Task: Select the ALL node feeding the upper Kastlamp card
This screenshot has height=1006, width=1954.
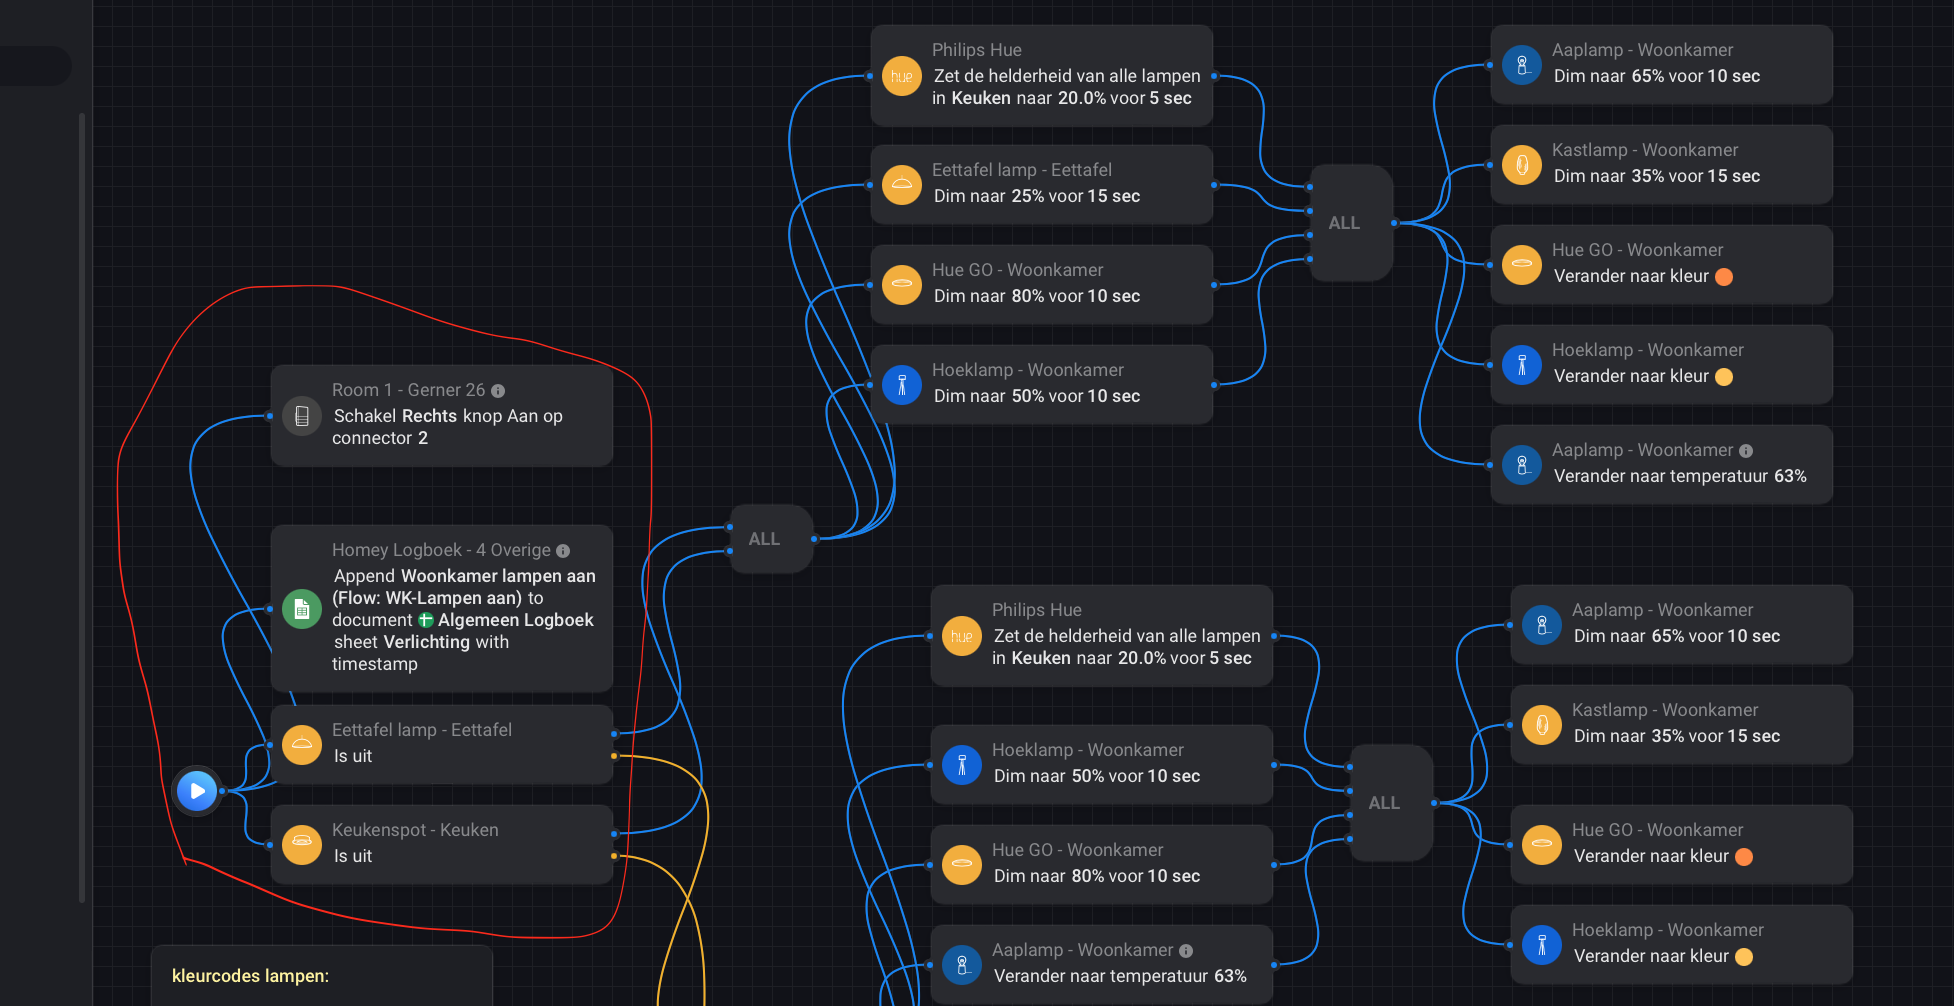Action: click(1351, 223)
